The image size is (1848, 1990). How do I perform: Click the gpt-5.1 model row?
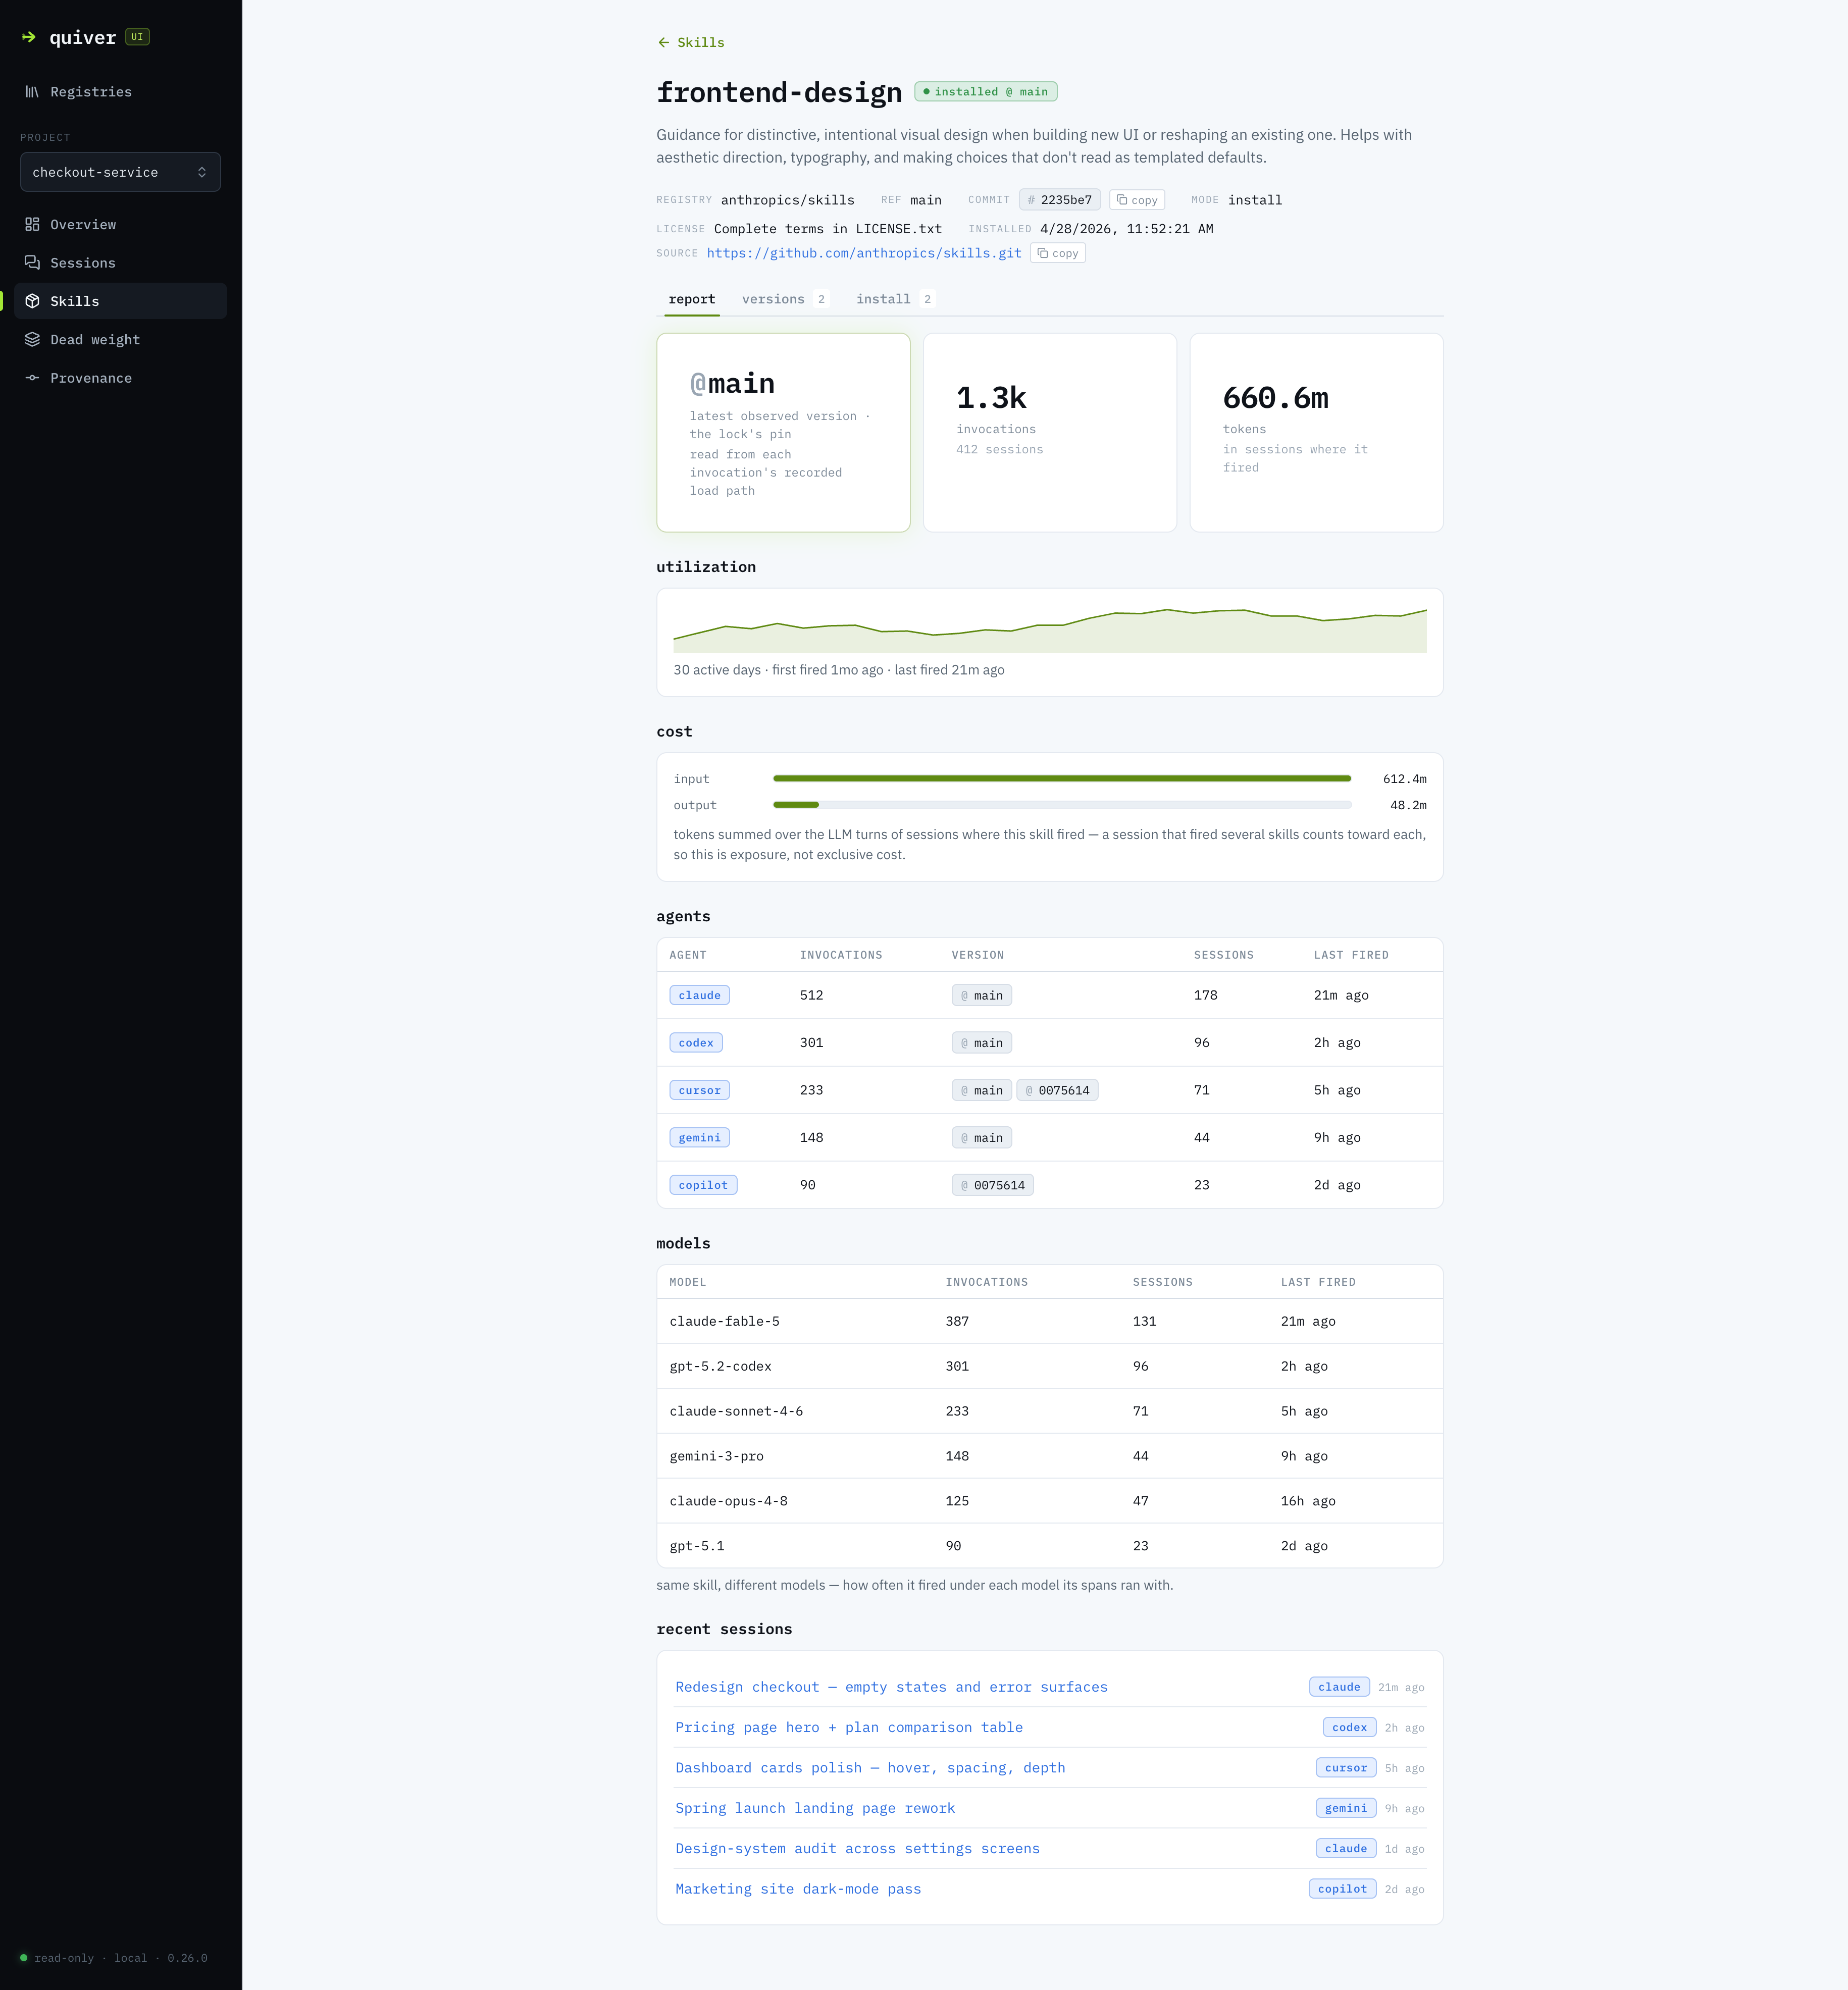(x=1050, y=1546)
